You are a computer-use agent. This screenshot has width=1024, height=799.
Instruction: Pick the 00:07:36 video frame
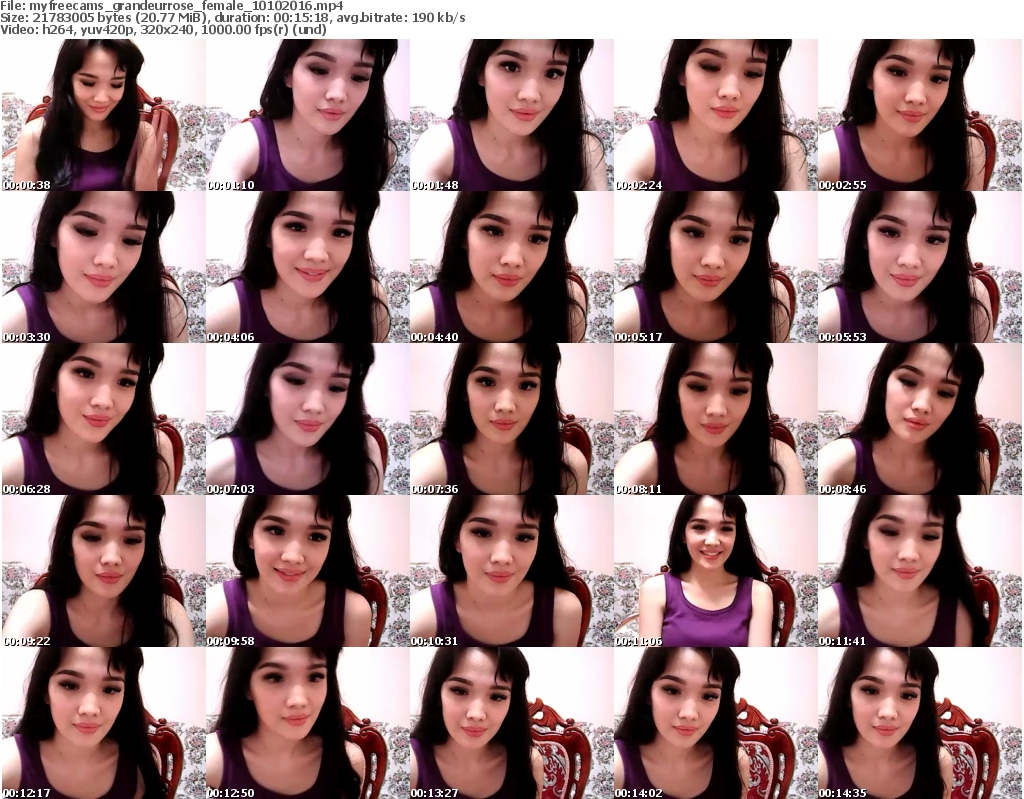pyautogui.click(x=512, y=419)
